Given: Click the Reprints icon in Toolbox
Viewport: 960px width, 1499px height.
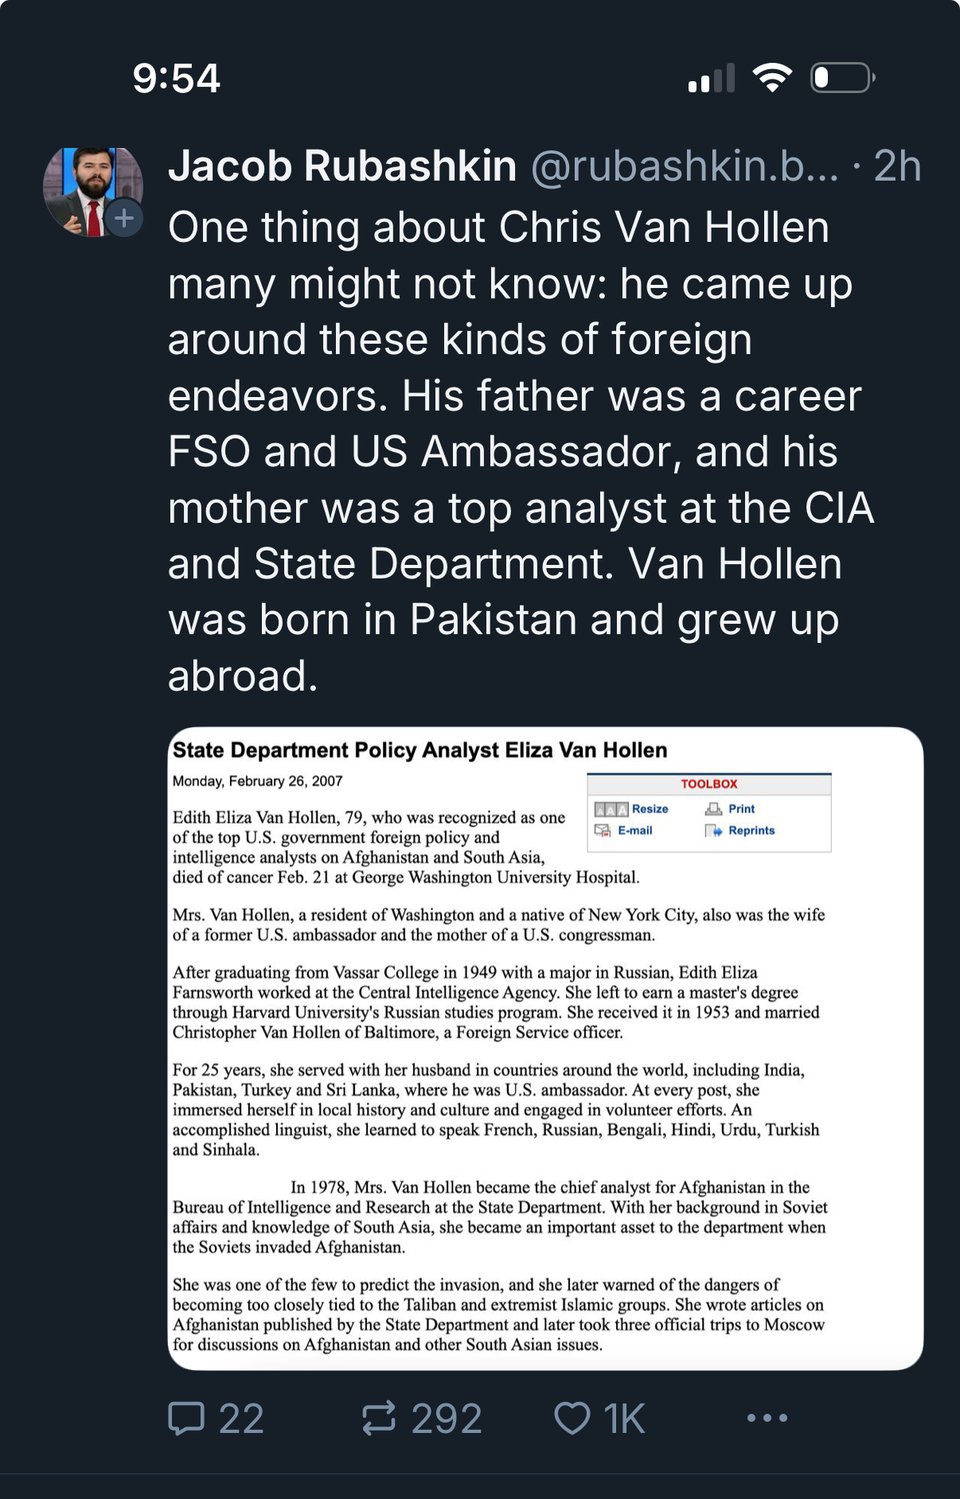Looking at the screenshot, I should [x=714, y=831].
